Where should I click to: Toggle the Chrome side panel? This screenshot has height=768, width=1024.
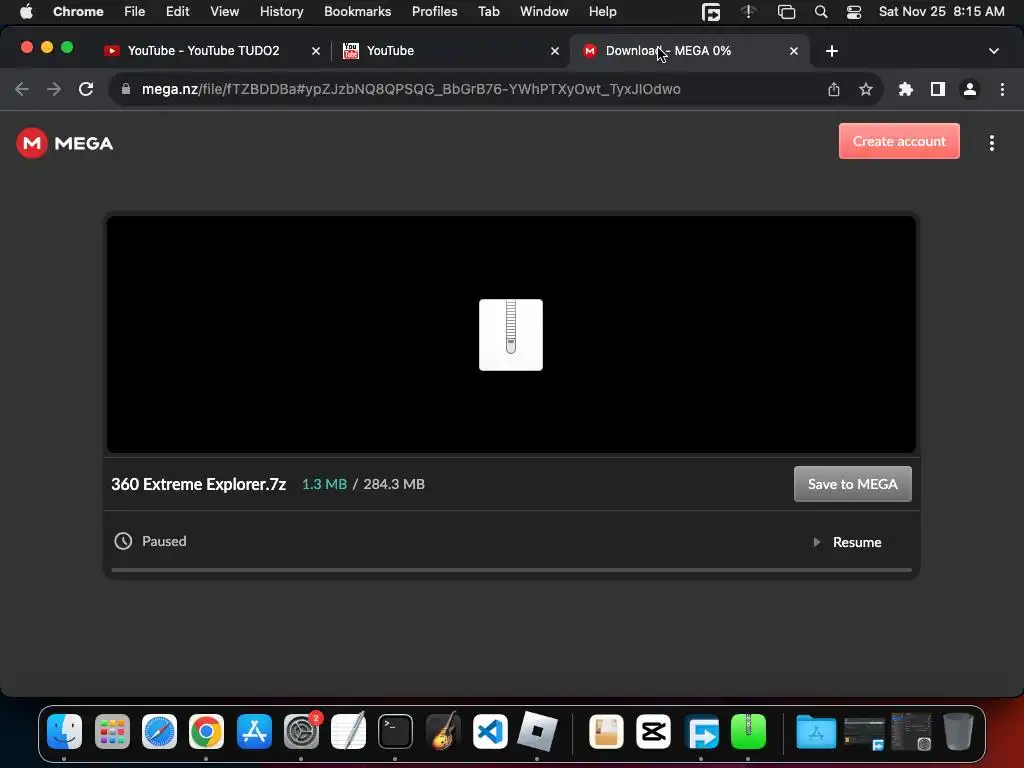[937, 89]
